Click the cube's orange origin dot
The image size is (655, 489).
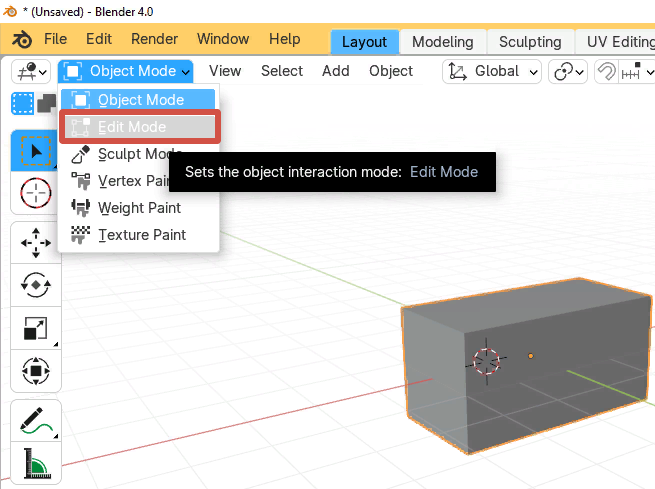pos(531,356)
